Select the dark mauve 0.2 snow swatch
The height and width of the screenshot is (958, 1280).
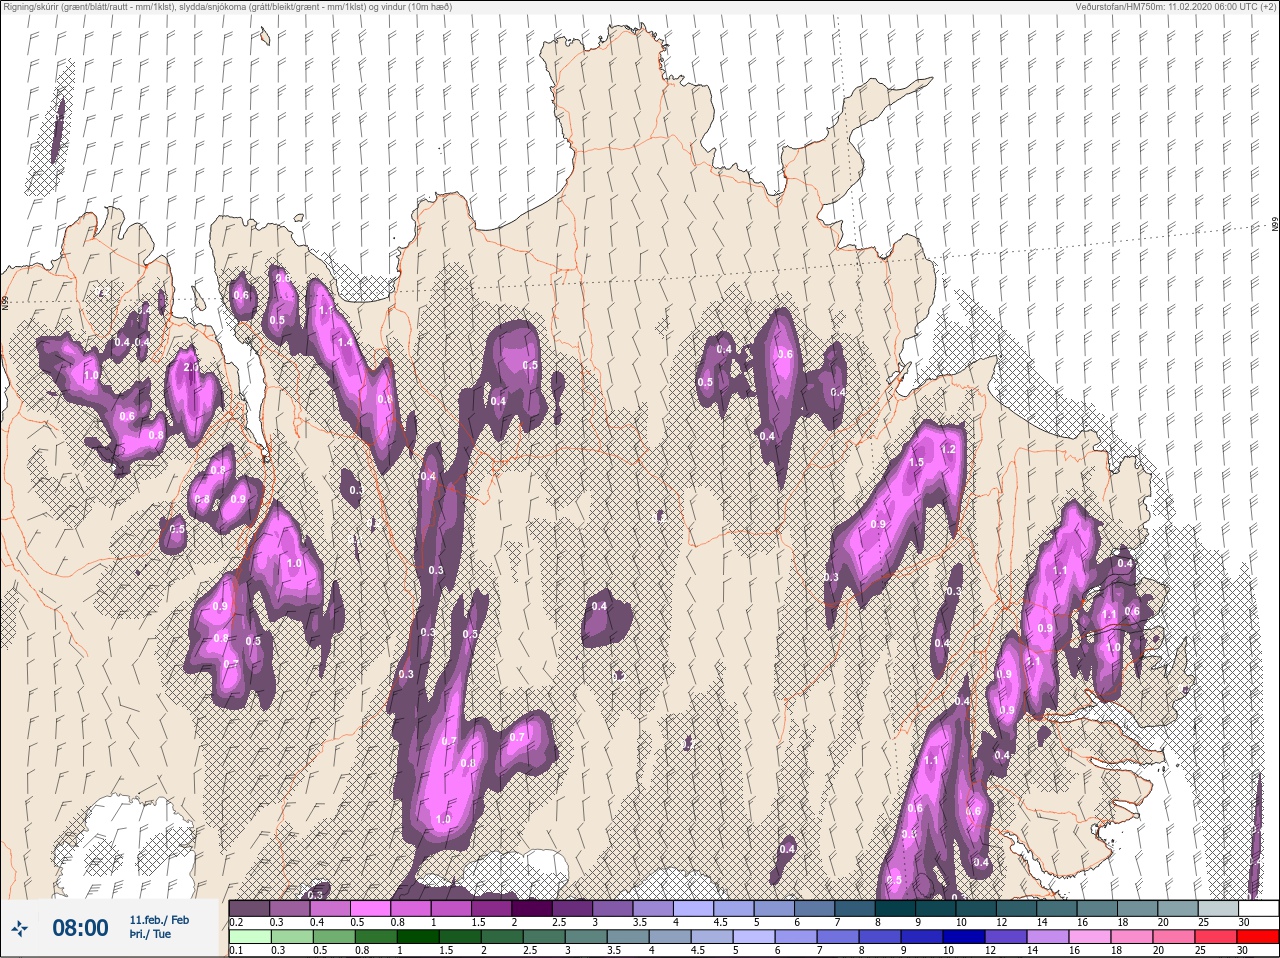(x=249, y=908)
